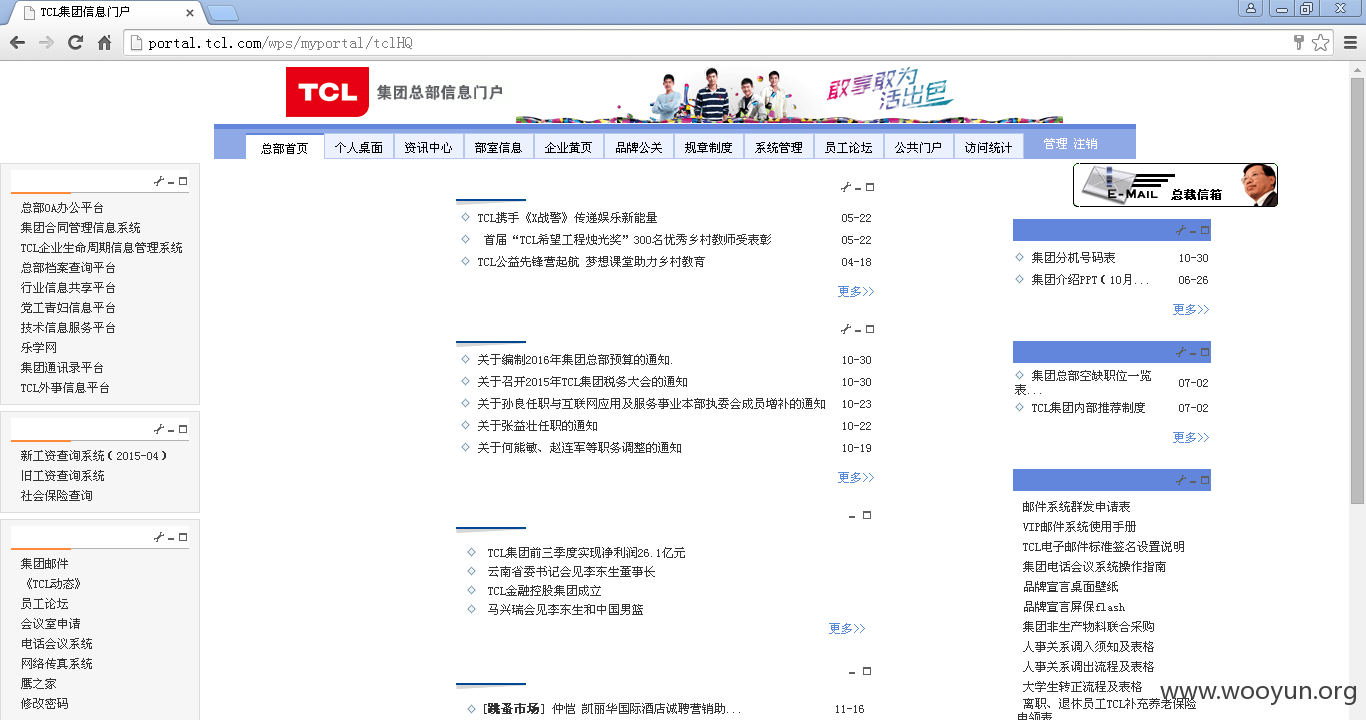The image size is (1366, 720).
Task: Click wrench icon of the 集团分机号码表 panel
Action: point(1180,230)
